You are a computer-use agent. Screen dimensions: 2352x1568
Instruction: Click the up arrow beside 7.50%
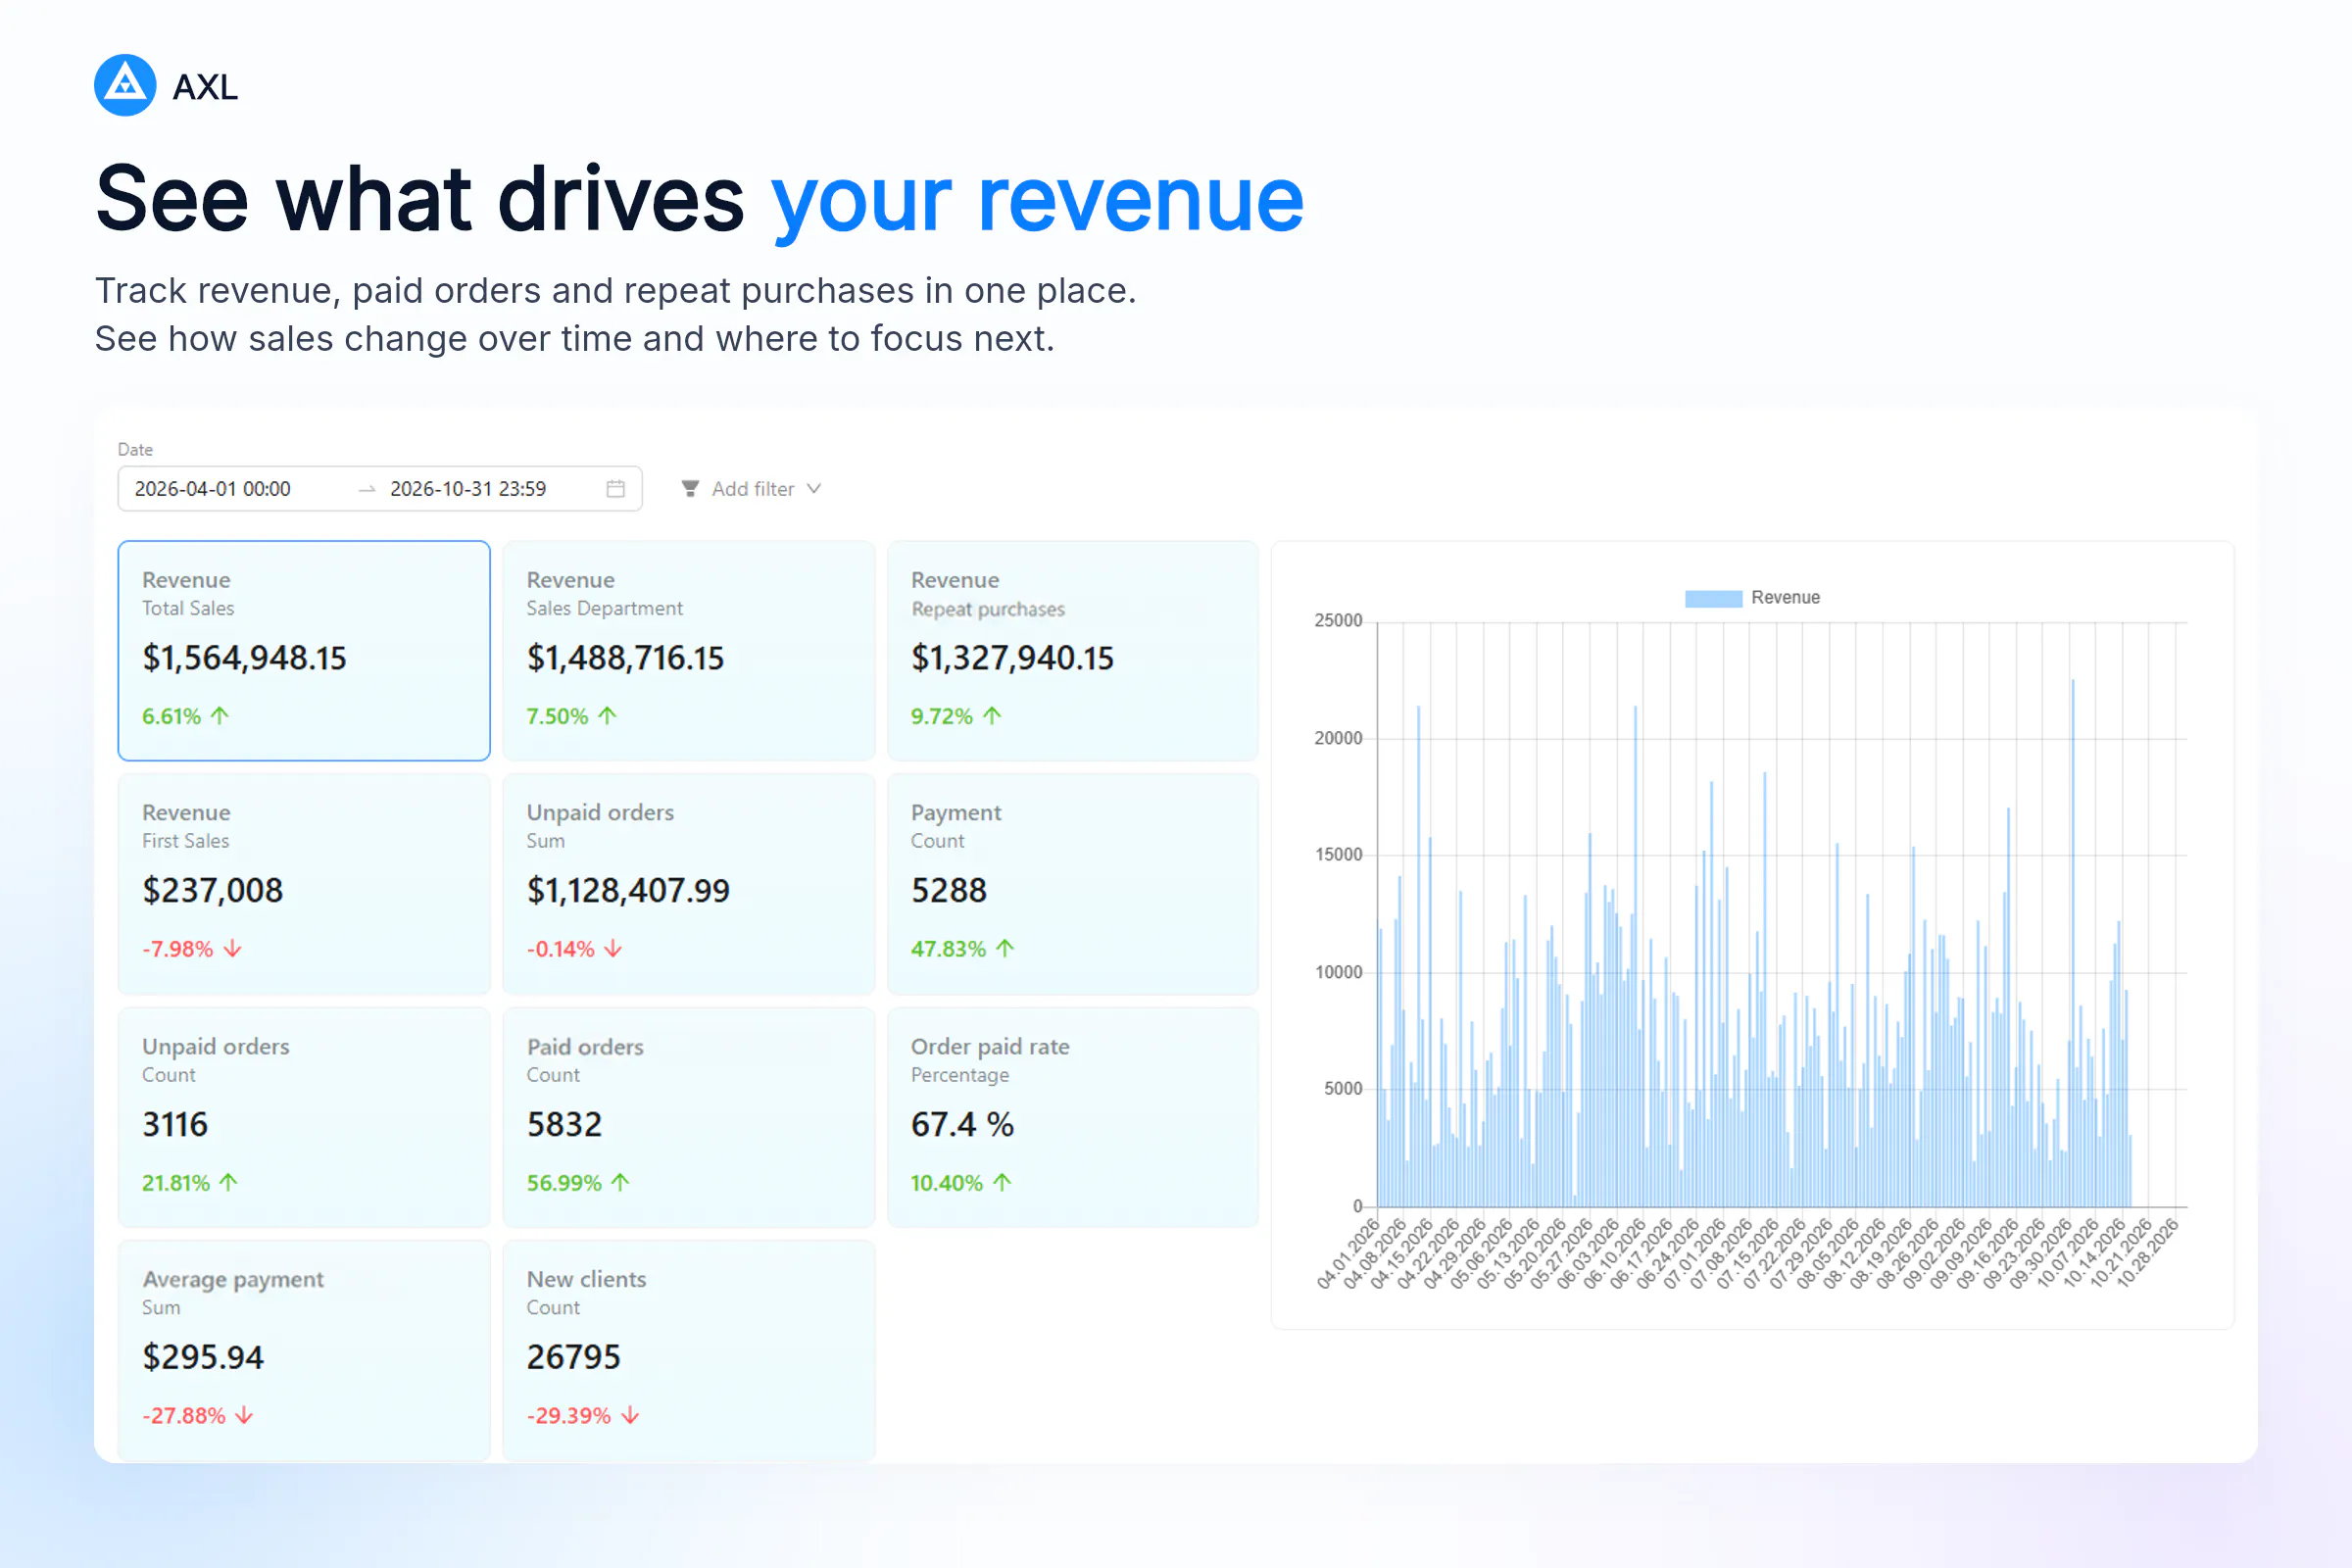click(607, 716)
